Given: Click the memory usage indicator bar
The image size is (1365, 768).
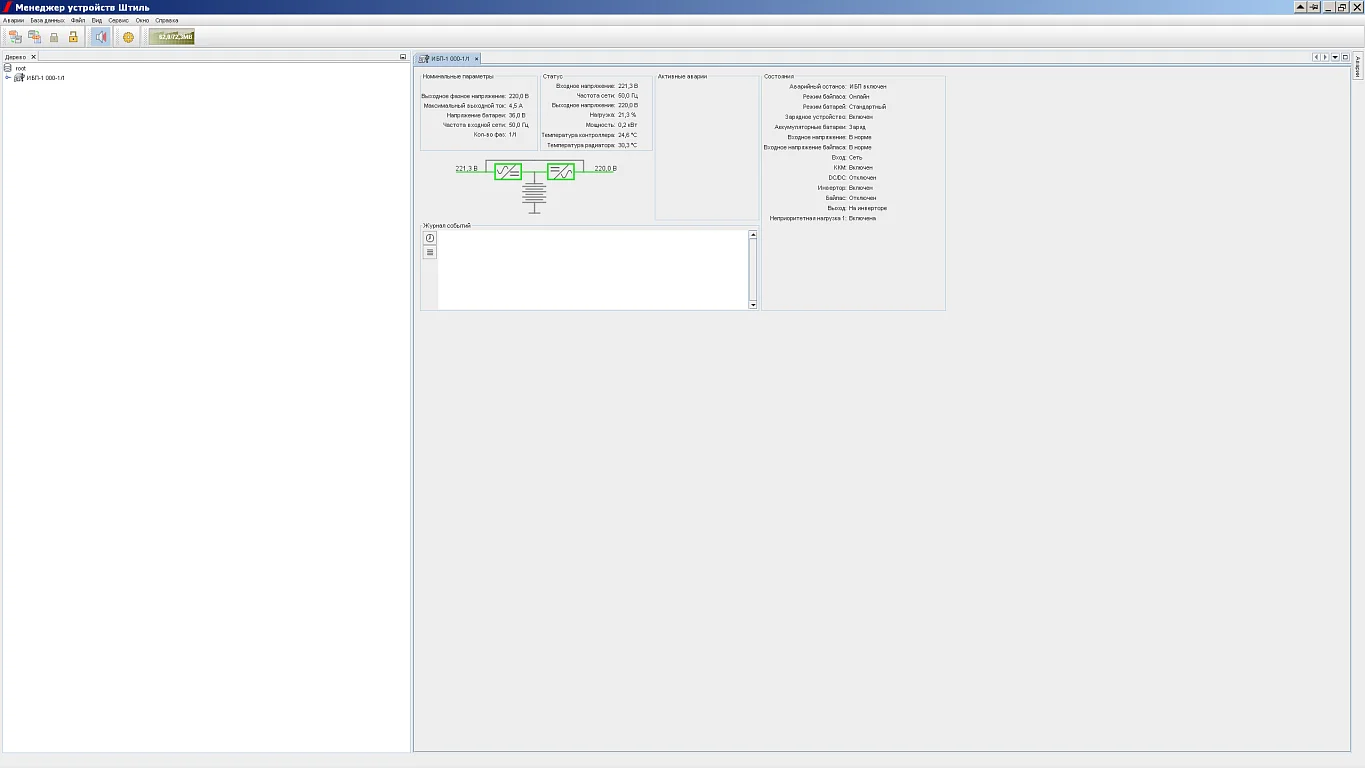Looking at the screenshot, I should [x=171, y=37].
